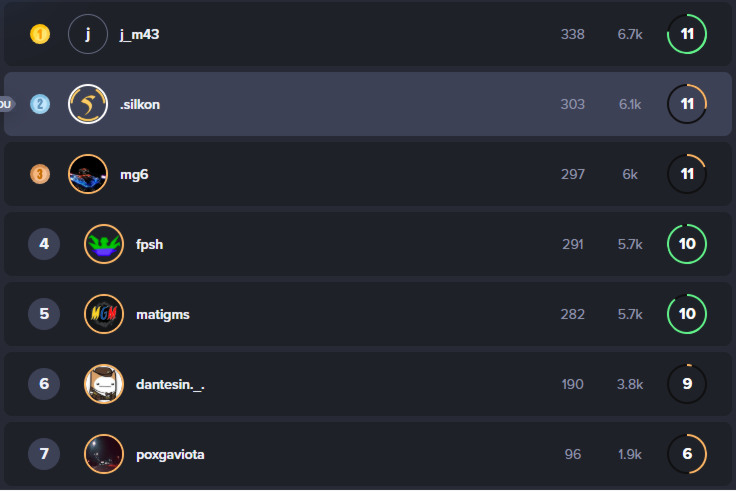Open j_m43's avatar with letter j
Viewport: 736px width, 491px height.
(x=88, y=34)
